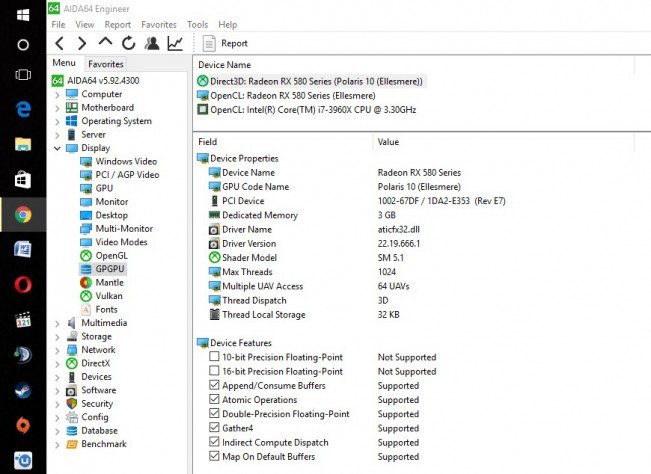Click the user profile toolbar icon
Image resolution: width=651 pixels, height=474 pixels.
coord(152,43)
